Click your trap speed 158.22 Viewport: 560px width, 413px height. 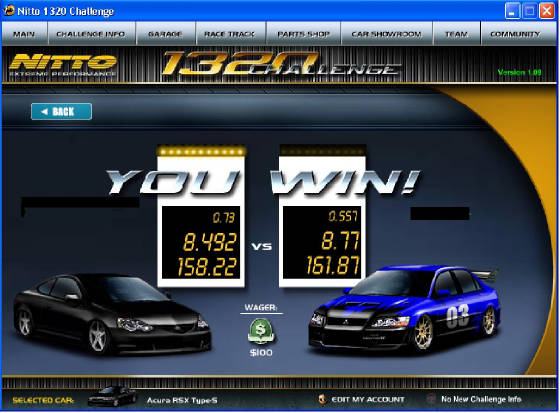tap(207, 267)
